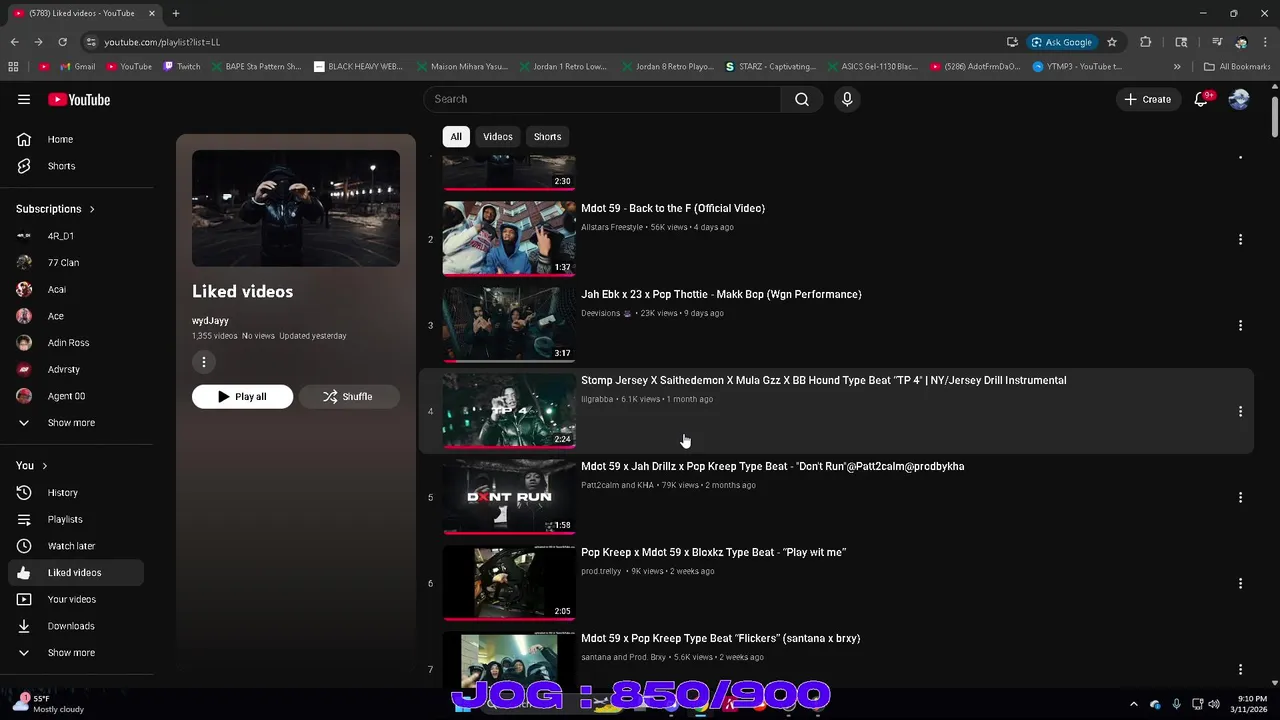Open video title Pop Kreep Play wit me
This screenshot has height=720, width=1280.
point(713,553)
